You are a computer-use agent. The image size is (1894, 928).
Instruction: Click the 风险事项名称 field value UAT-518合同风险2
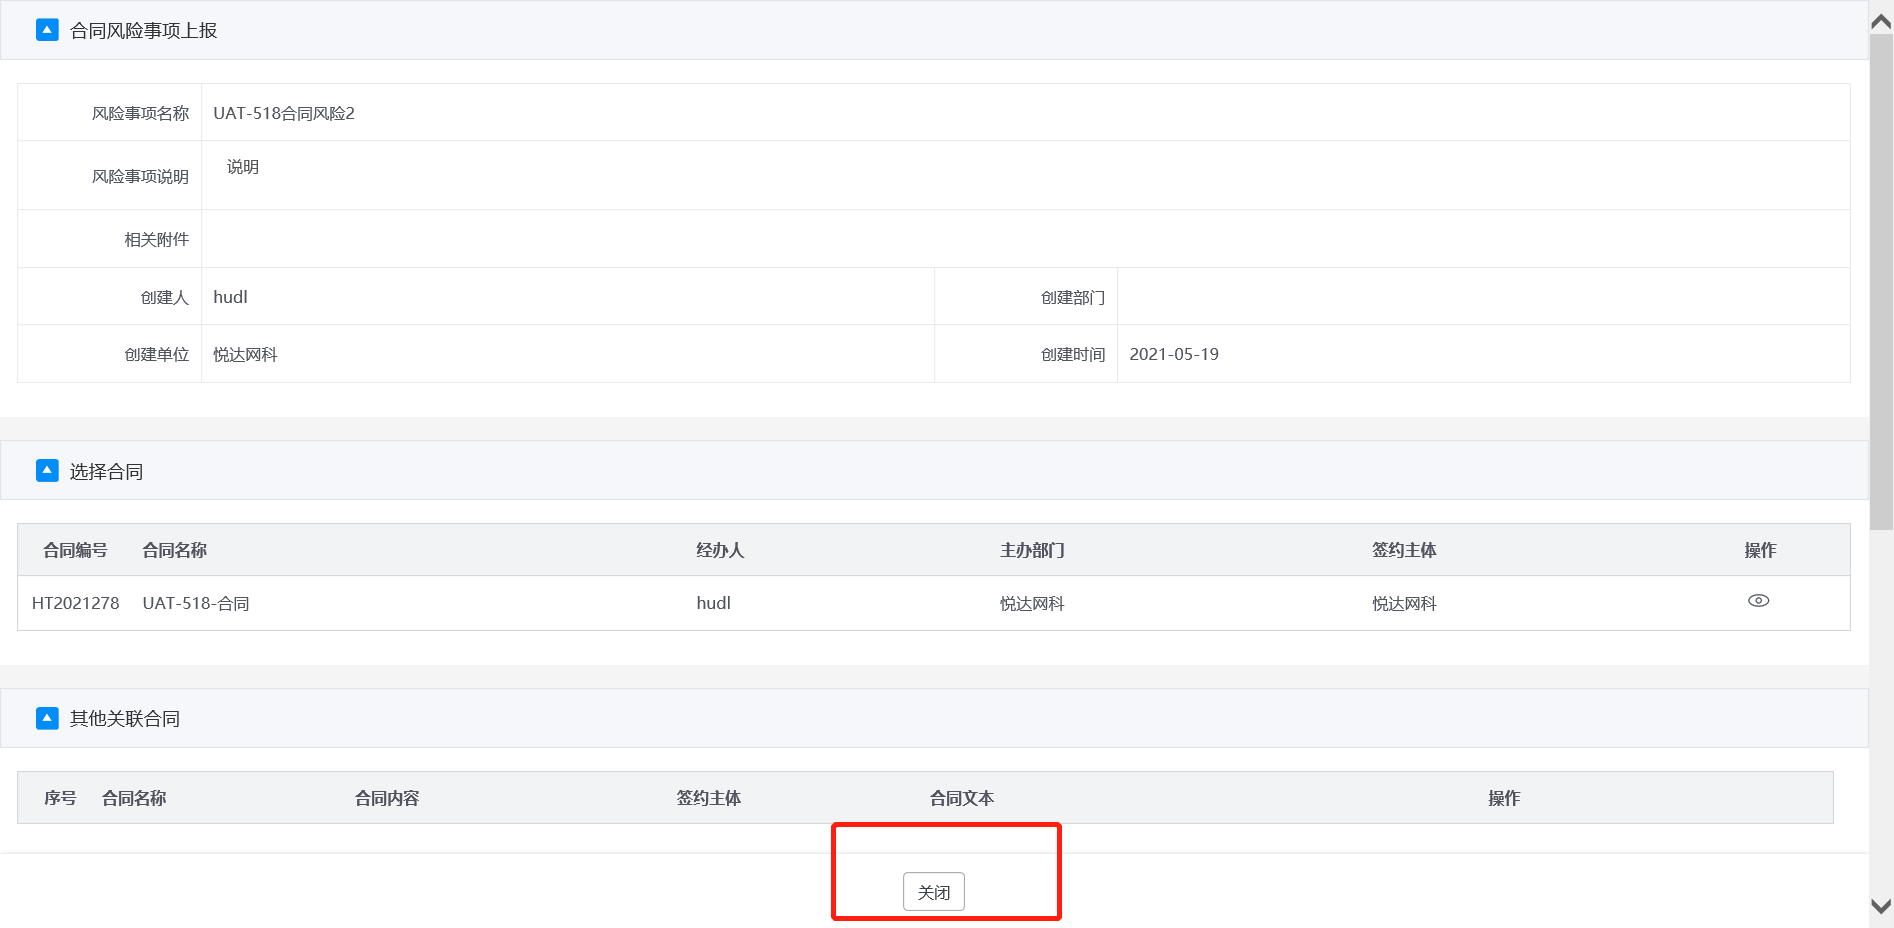284,113
